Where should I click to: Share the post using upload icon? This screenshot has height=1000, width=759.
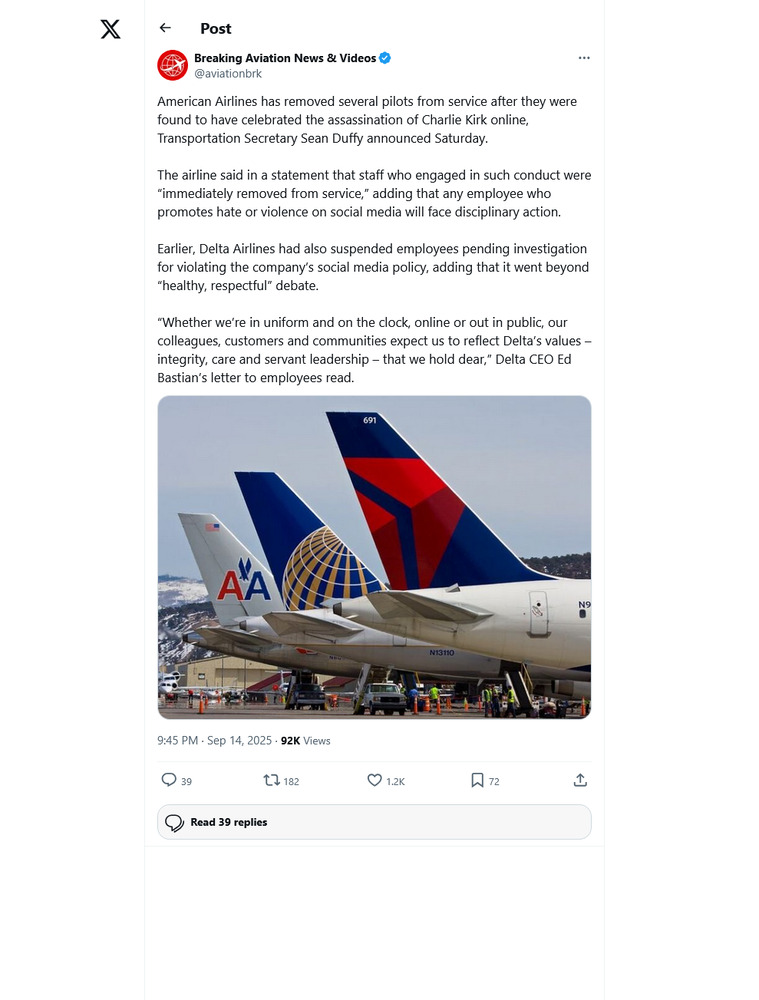click(x=580, y=780)
